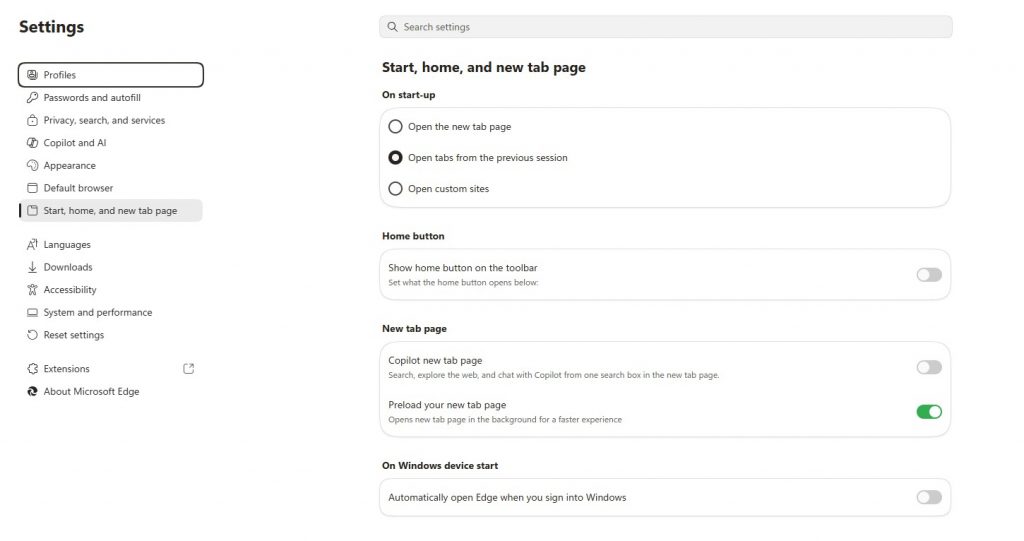This screenshot has height=541, width=1024.
Task: Click the external link icon beside Extensions
Action: click(x=189, y=369)
